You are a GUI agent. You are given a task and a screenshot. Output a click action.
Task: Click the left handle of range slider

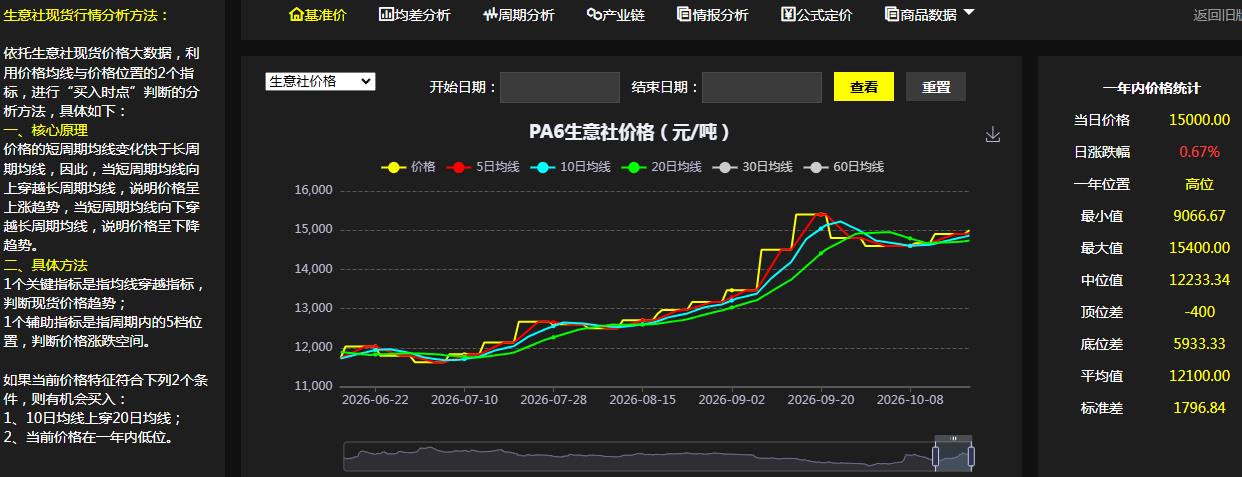click(935, 457)
